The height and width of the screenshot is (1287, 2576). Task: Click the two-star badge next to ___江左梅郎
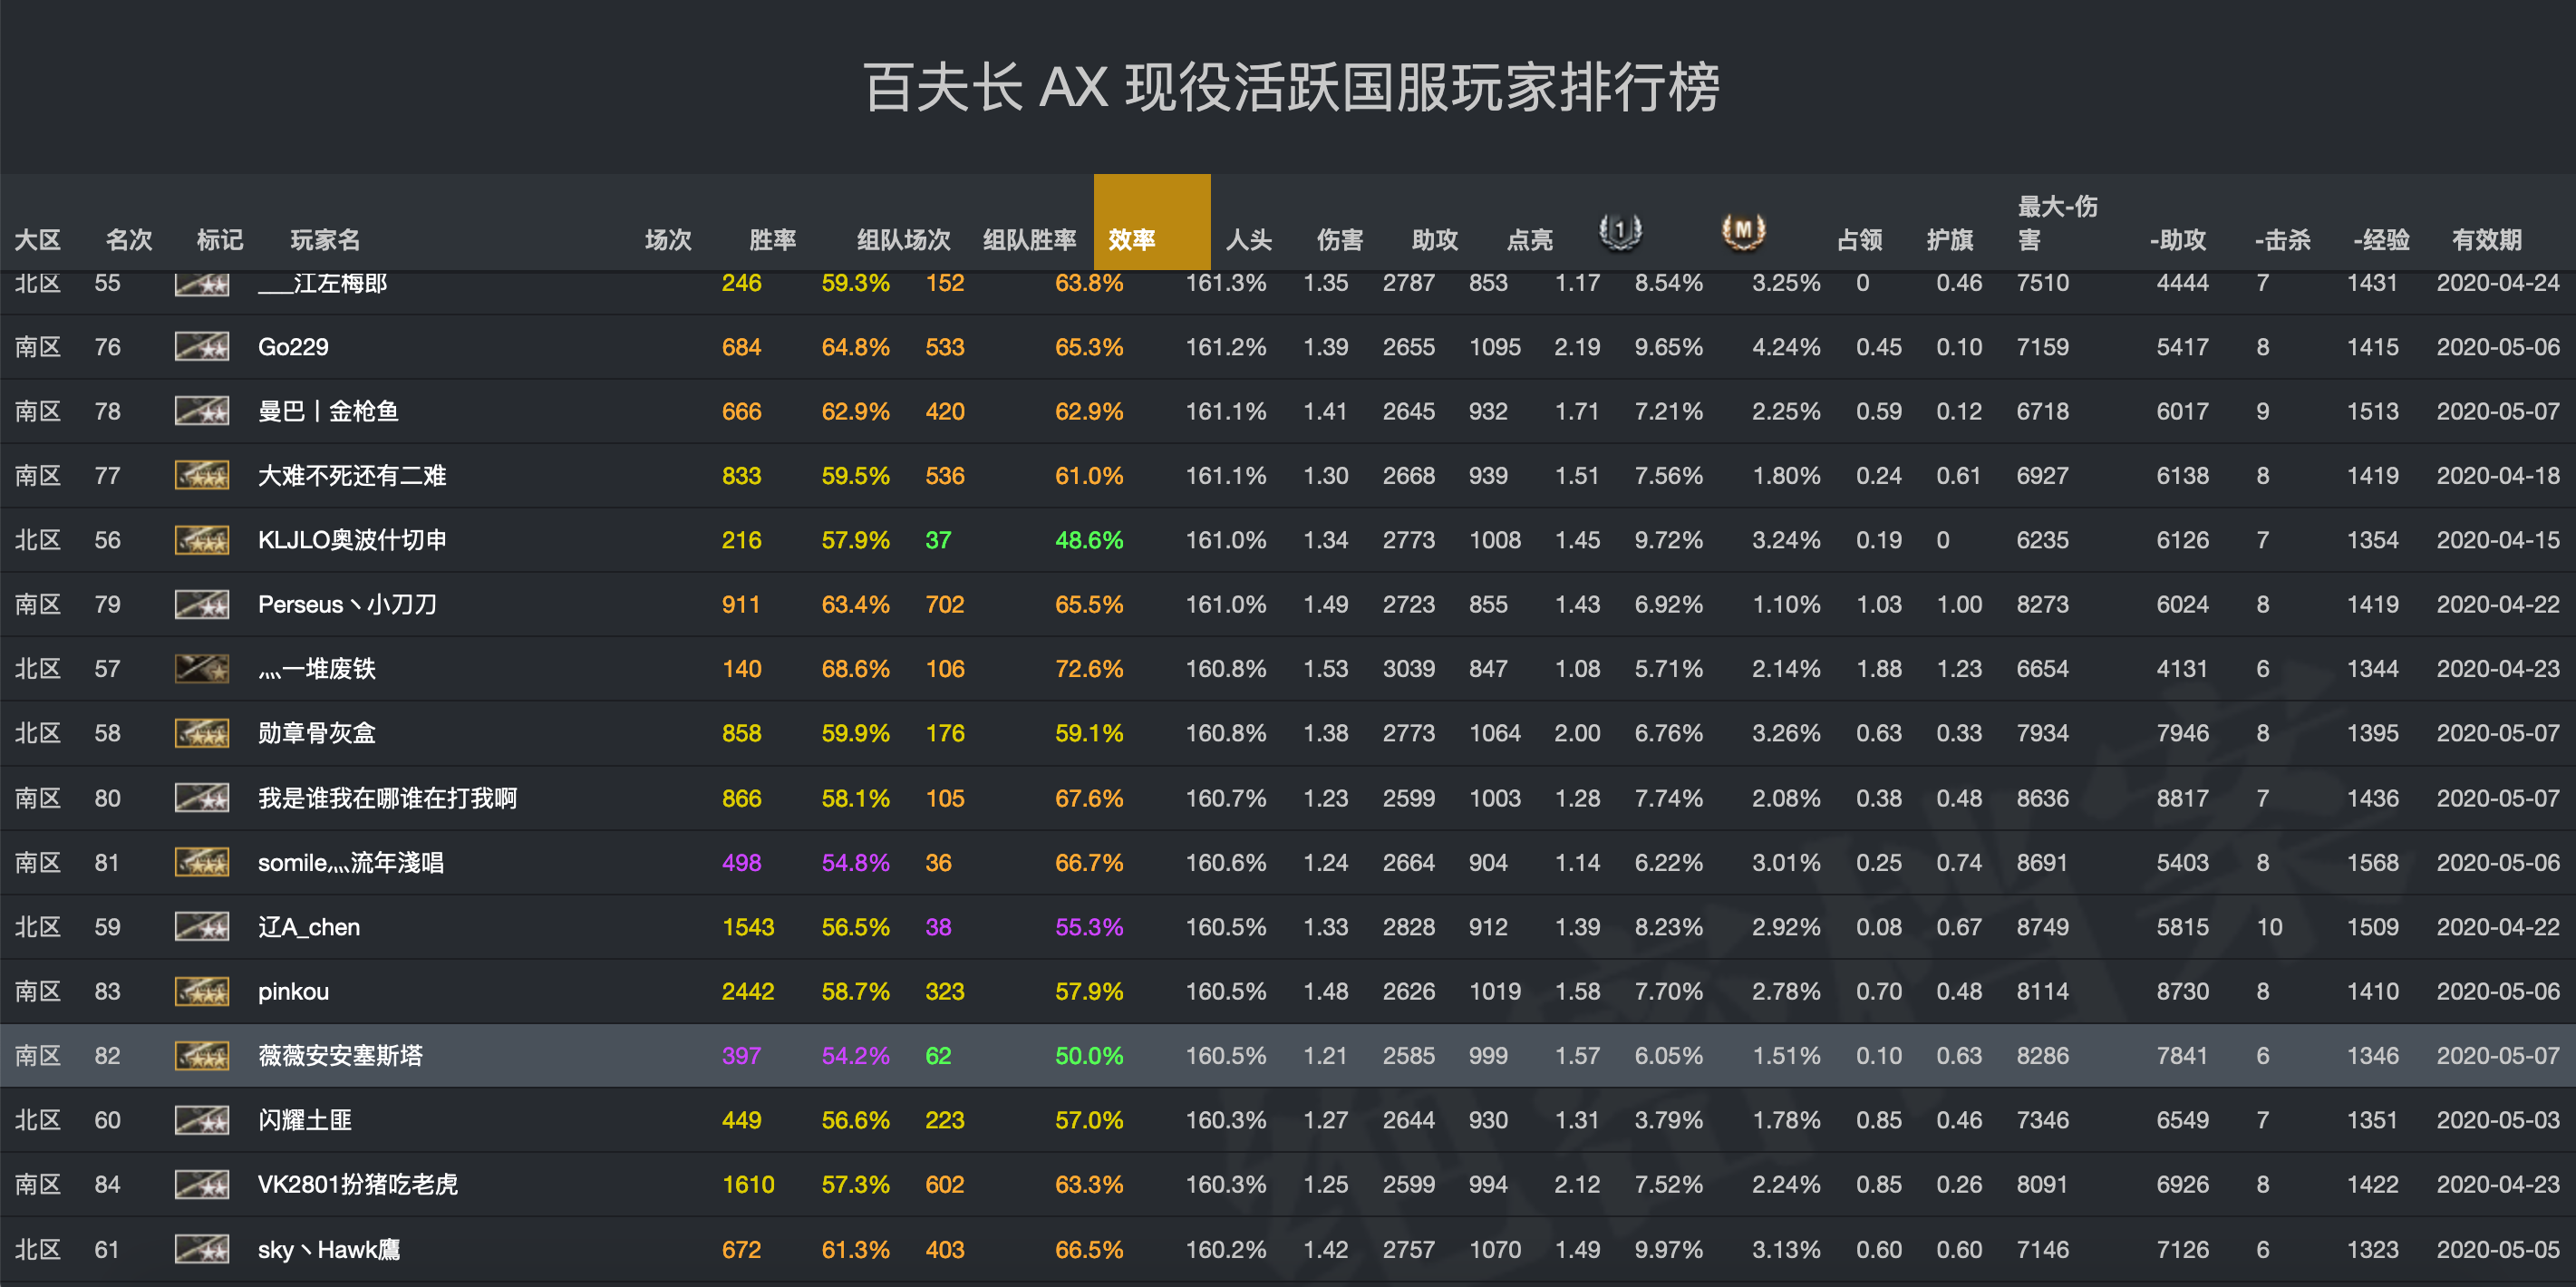201,283
